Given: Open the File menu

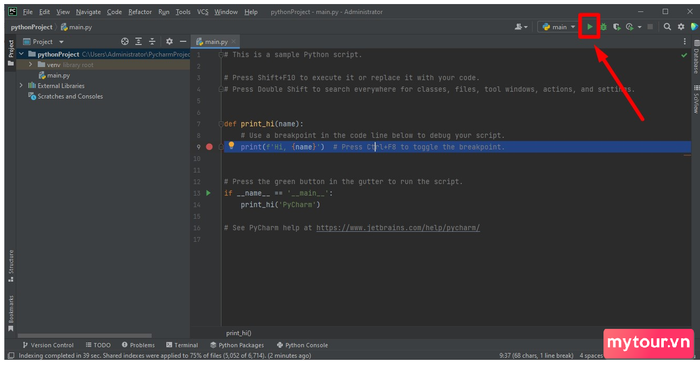Looking at the screenshot, I should point(28,12).
